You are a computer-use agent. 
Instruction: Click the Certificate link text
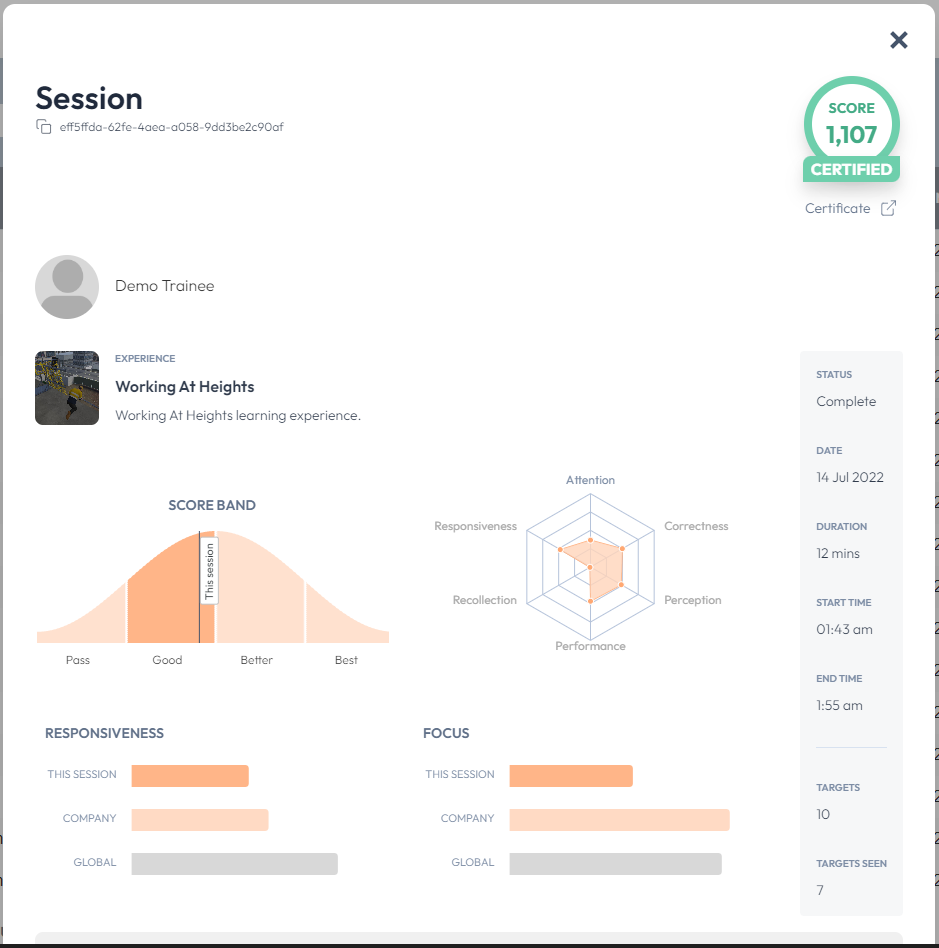coord(837,208)
